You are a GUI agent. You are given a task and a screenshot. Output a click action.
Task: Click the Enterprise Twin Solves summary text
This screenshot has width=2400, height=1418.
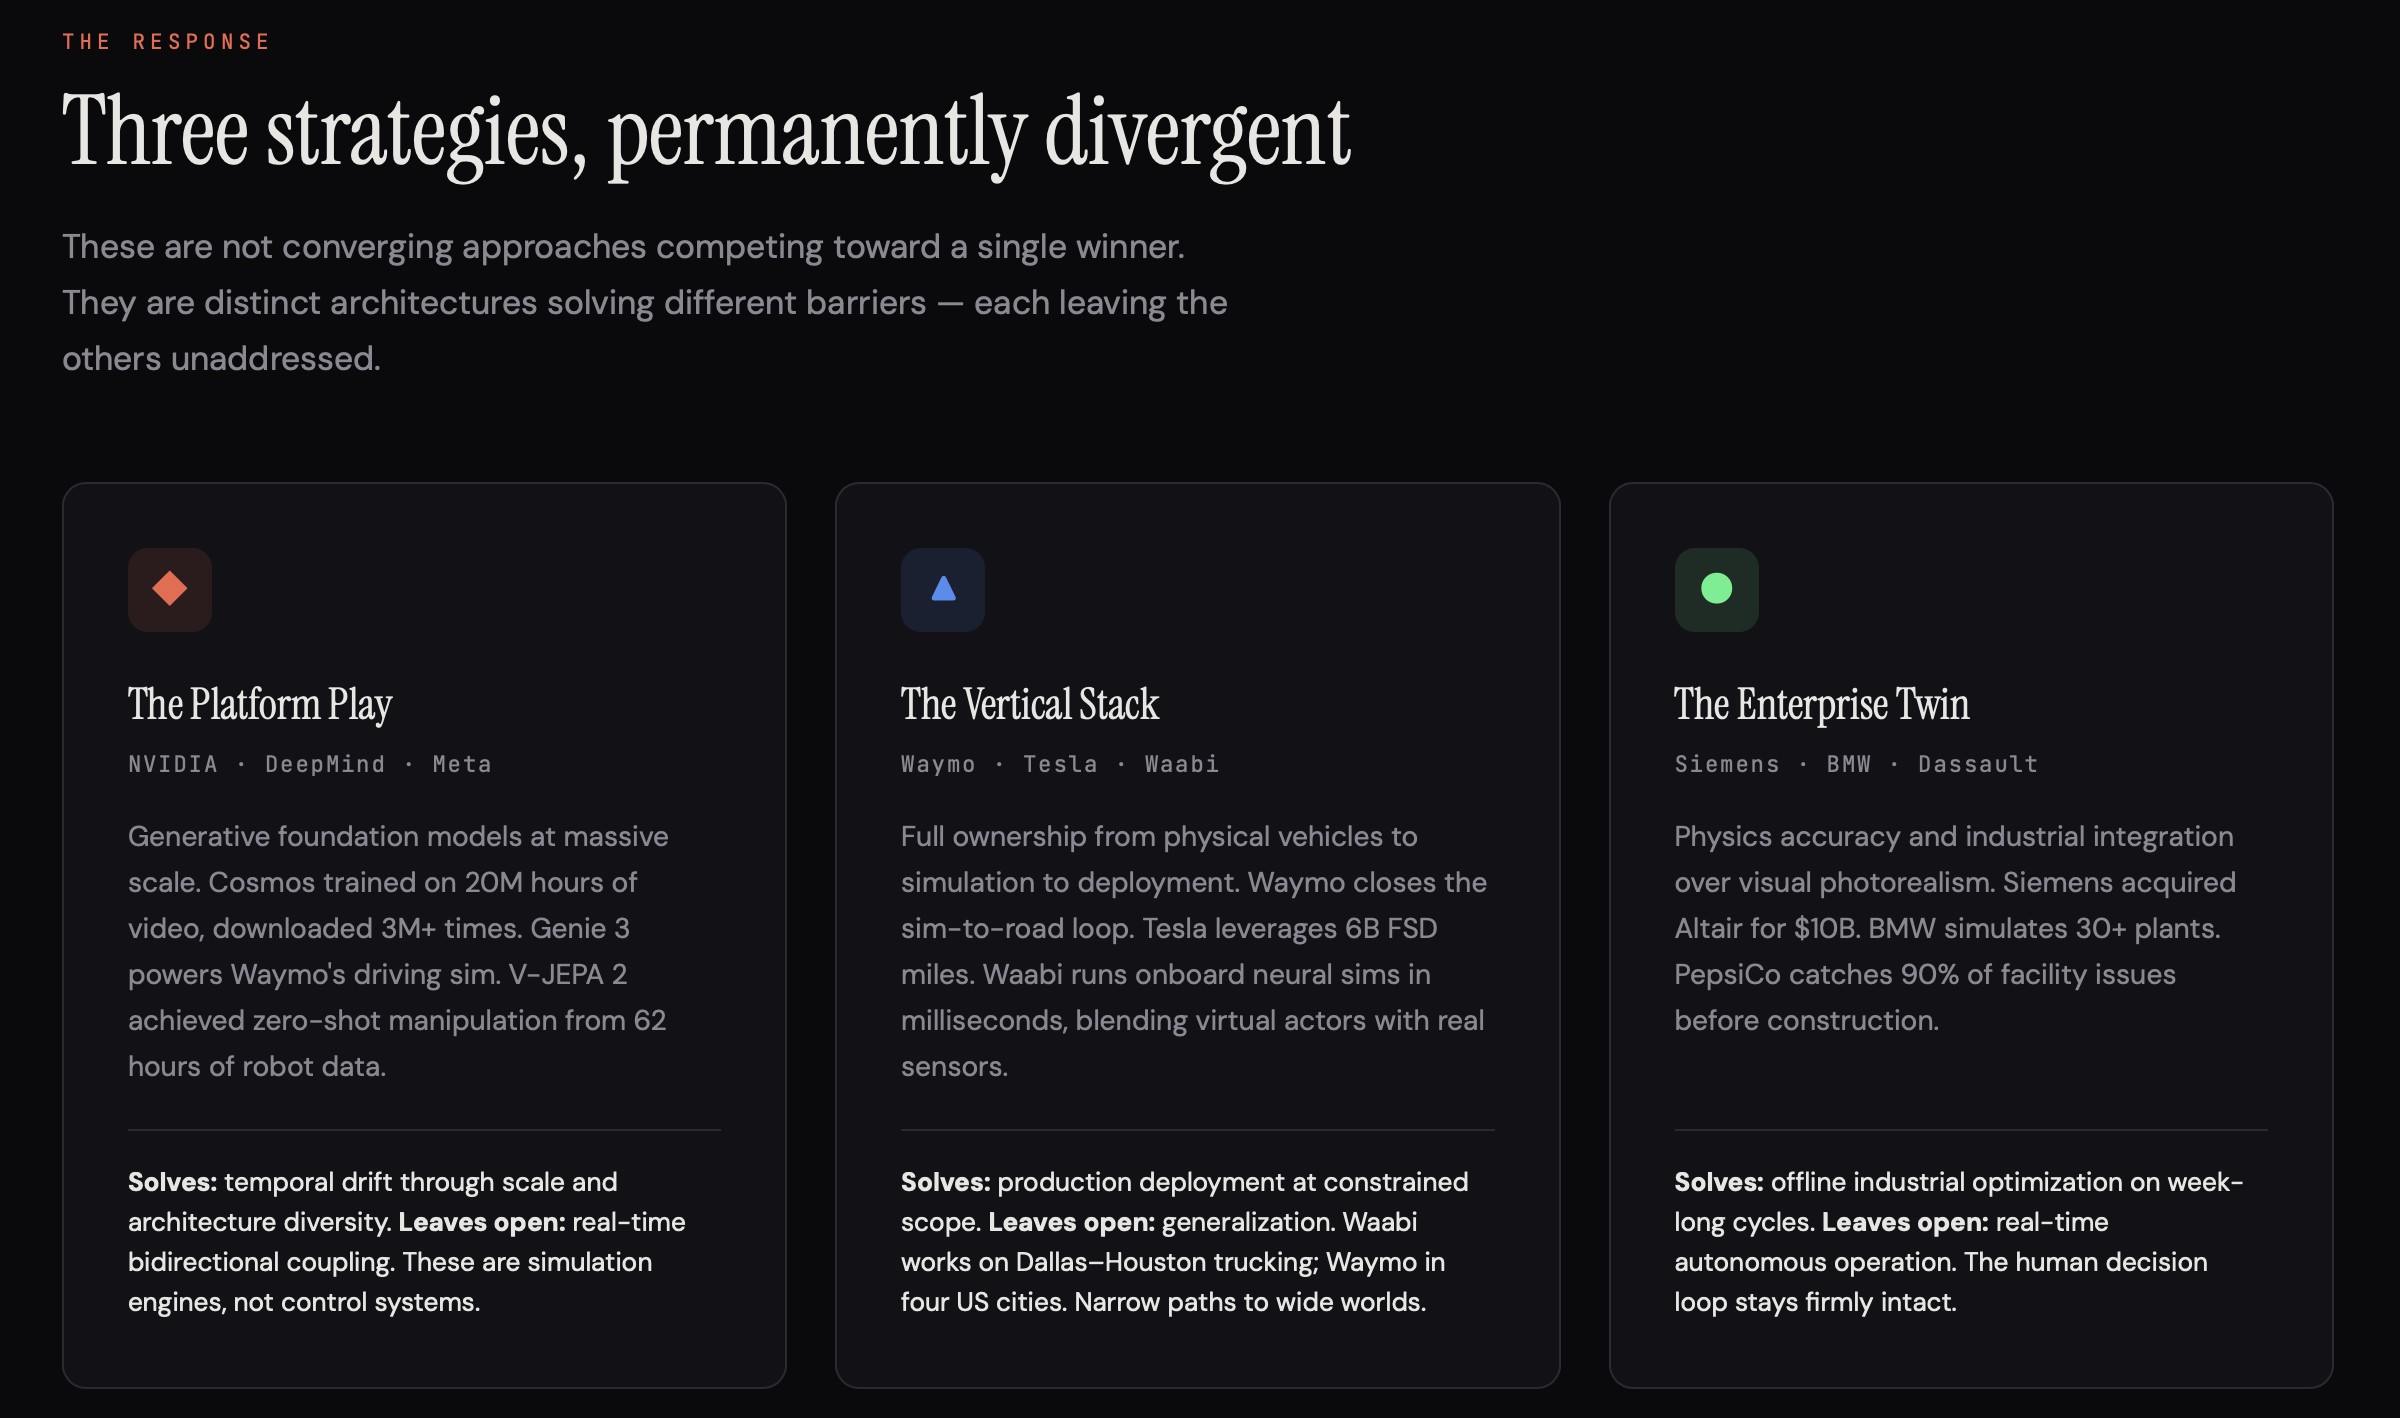(x=1958, y=1242)
